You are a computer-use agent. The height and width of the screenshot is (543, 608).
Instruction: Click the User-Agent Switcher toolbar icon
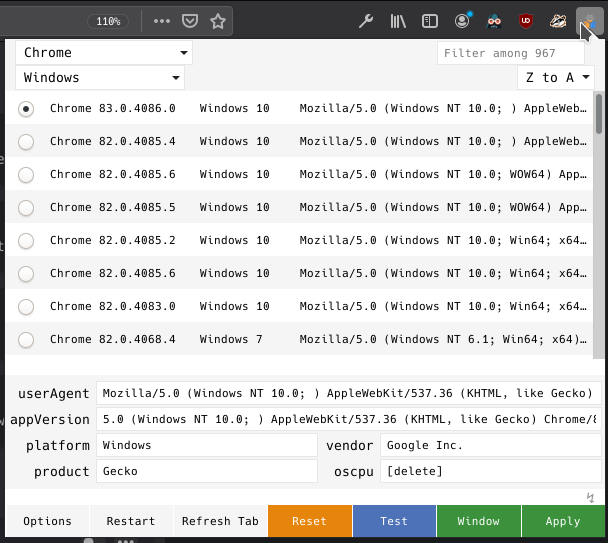click(589, 21)
